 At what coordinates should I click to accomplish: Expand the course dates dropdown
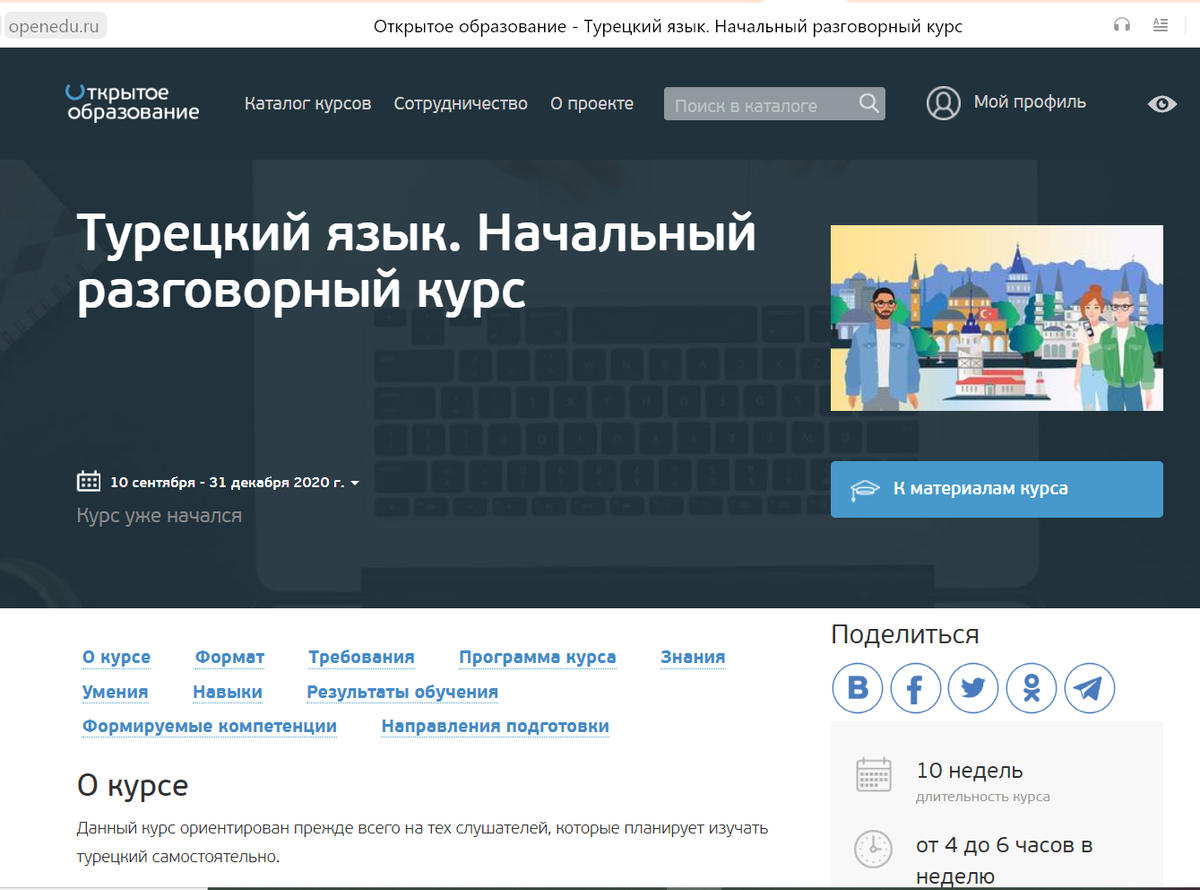(x=355, y=481)
